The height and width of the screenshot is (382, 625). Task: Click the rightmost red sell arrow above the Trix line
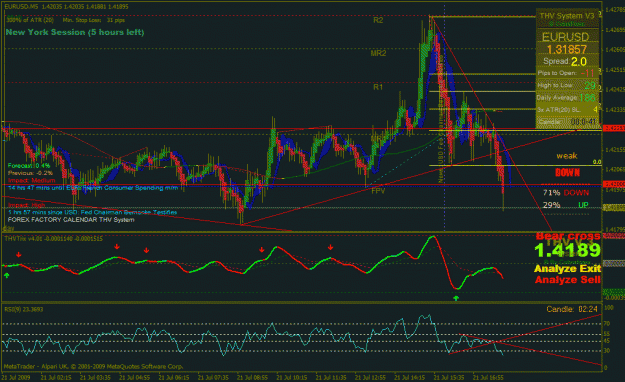click(330, 248)
